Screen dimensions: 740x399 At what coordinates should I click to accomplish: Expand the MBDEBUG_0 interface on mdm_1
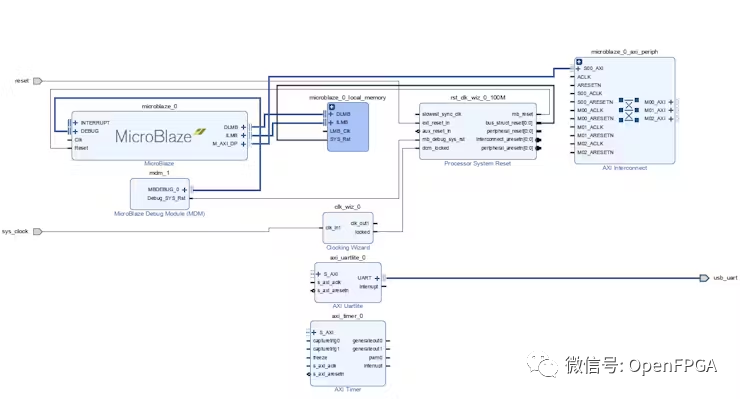185,190
